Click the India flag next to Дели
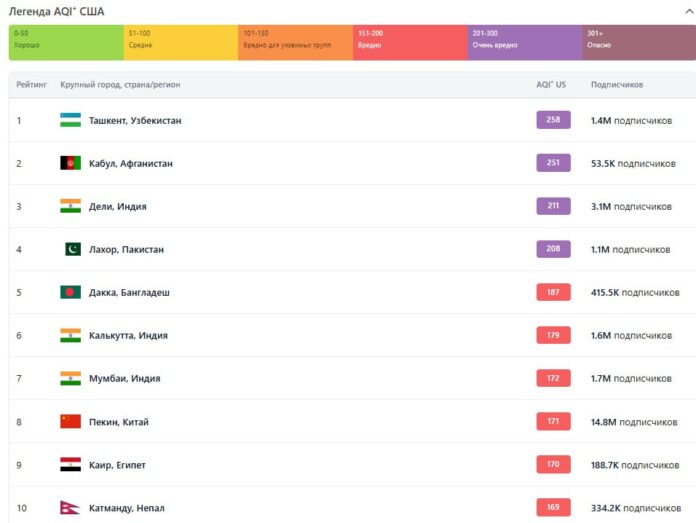 [x=70, y=206]
